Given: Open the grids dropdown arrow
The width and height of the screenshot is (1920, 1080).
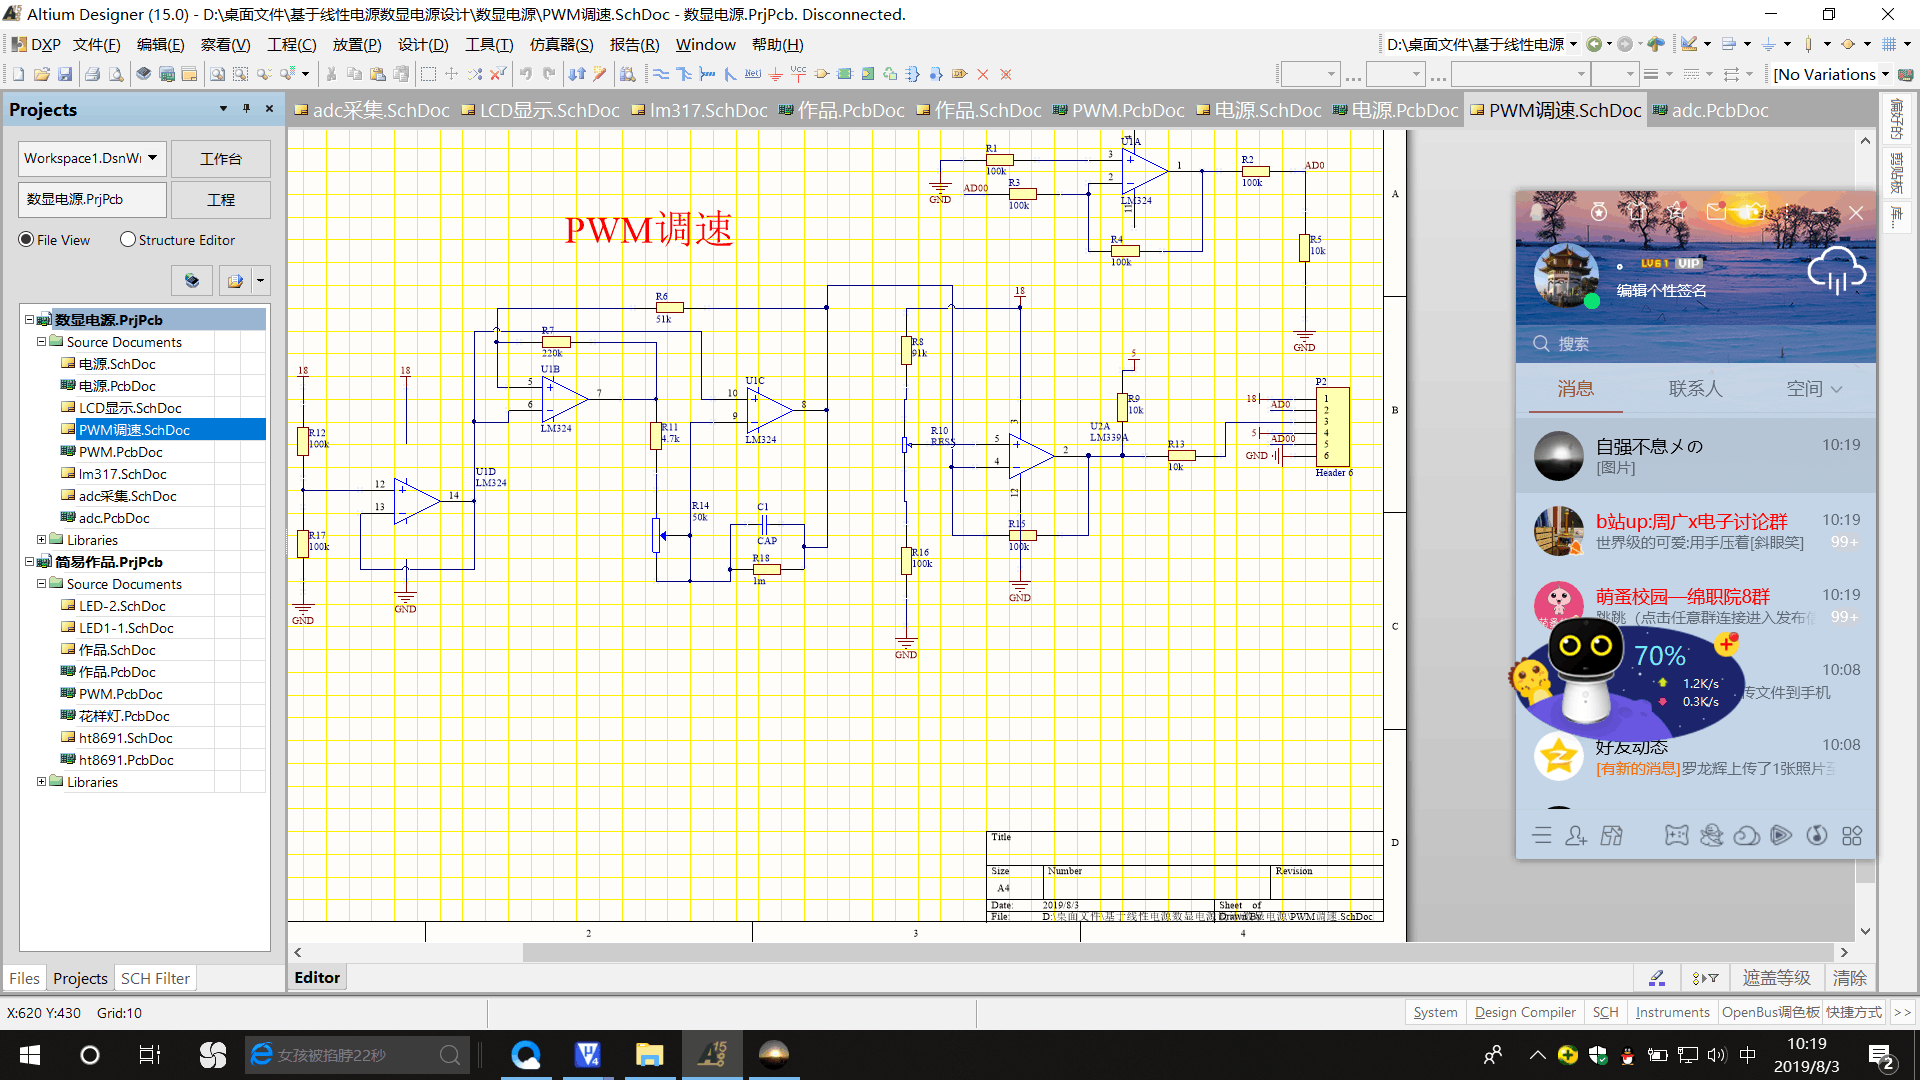Looking at the screenshot, I should (1907, 44).
